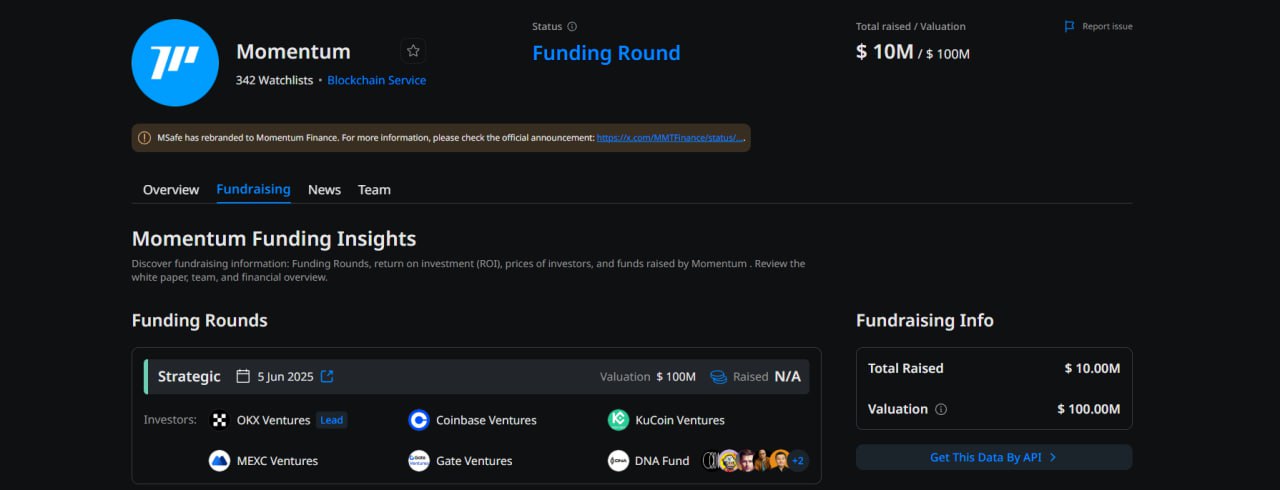This screenshot has width=1280, height=490.
Task: Expand the +2 more investors badge
Action: (x=798, y=461)
